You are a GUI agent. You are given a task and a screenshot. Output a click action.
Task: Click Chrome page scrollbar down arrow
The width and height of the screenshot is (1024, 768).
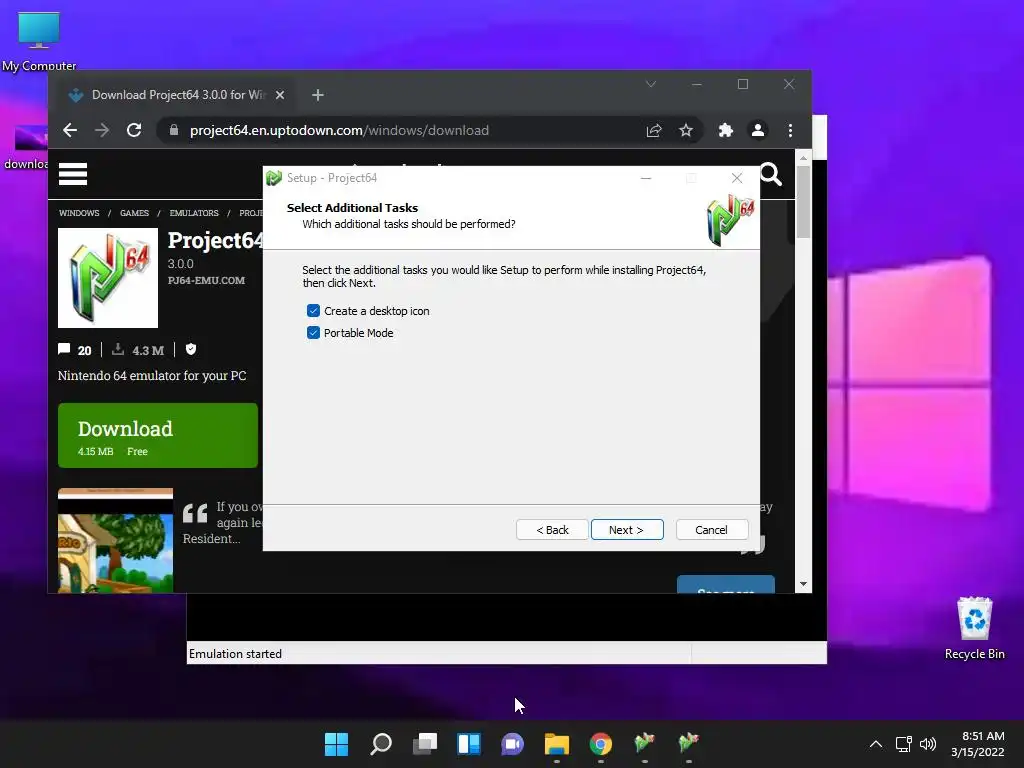coord(803,584)
